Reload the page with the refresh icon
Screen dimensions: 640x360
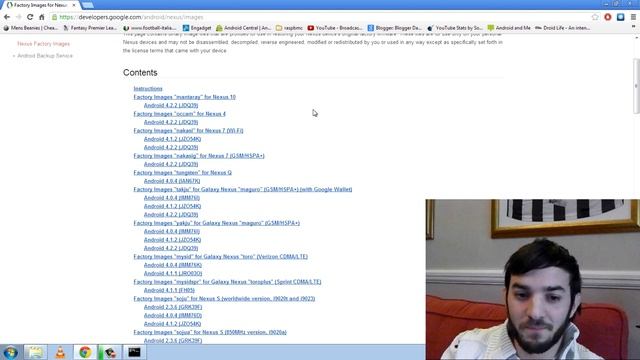pyautogui.click(x=30, y=17)
